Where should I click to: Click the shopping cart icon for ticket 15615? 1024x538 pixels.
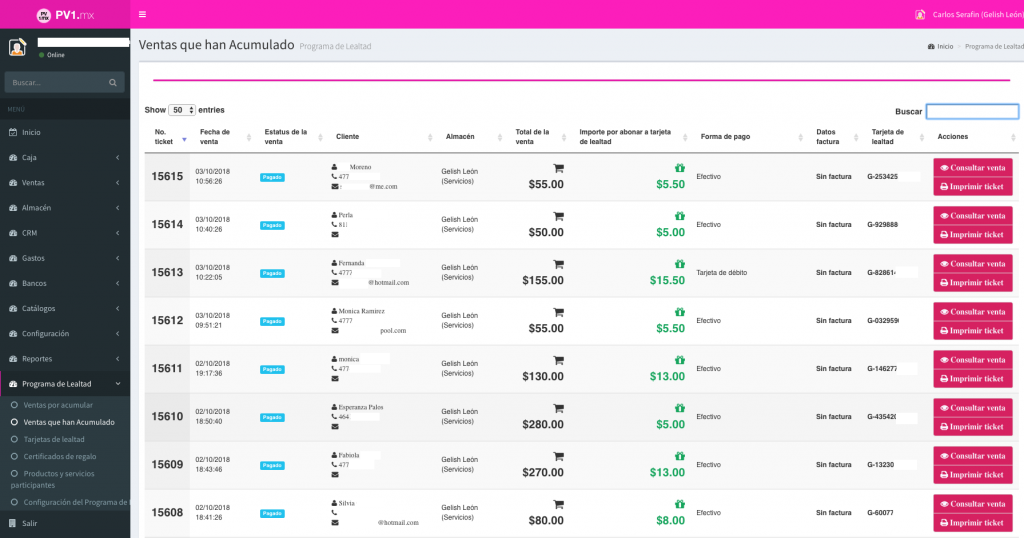pos(558,168)
